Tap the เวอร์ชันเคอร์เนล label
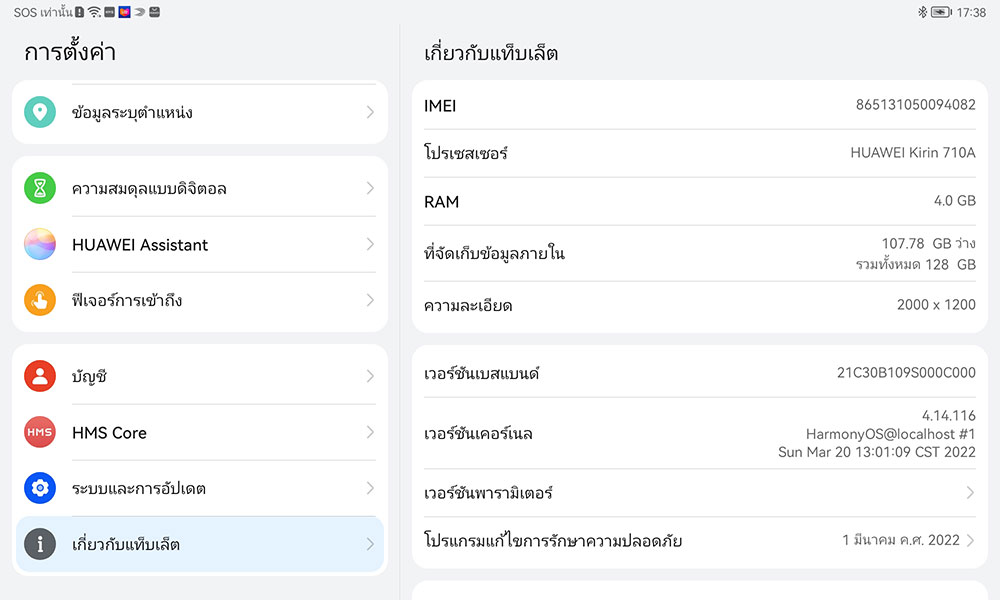Screen dimensions: 1000x600 tap(478, 434)
